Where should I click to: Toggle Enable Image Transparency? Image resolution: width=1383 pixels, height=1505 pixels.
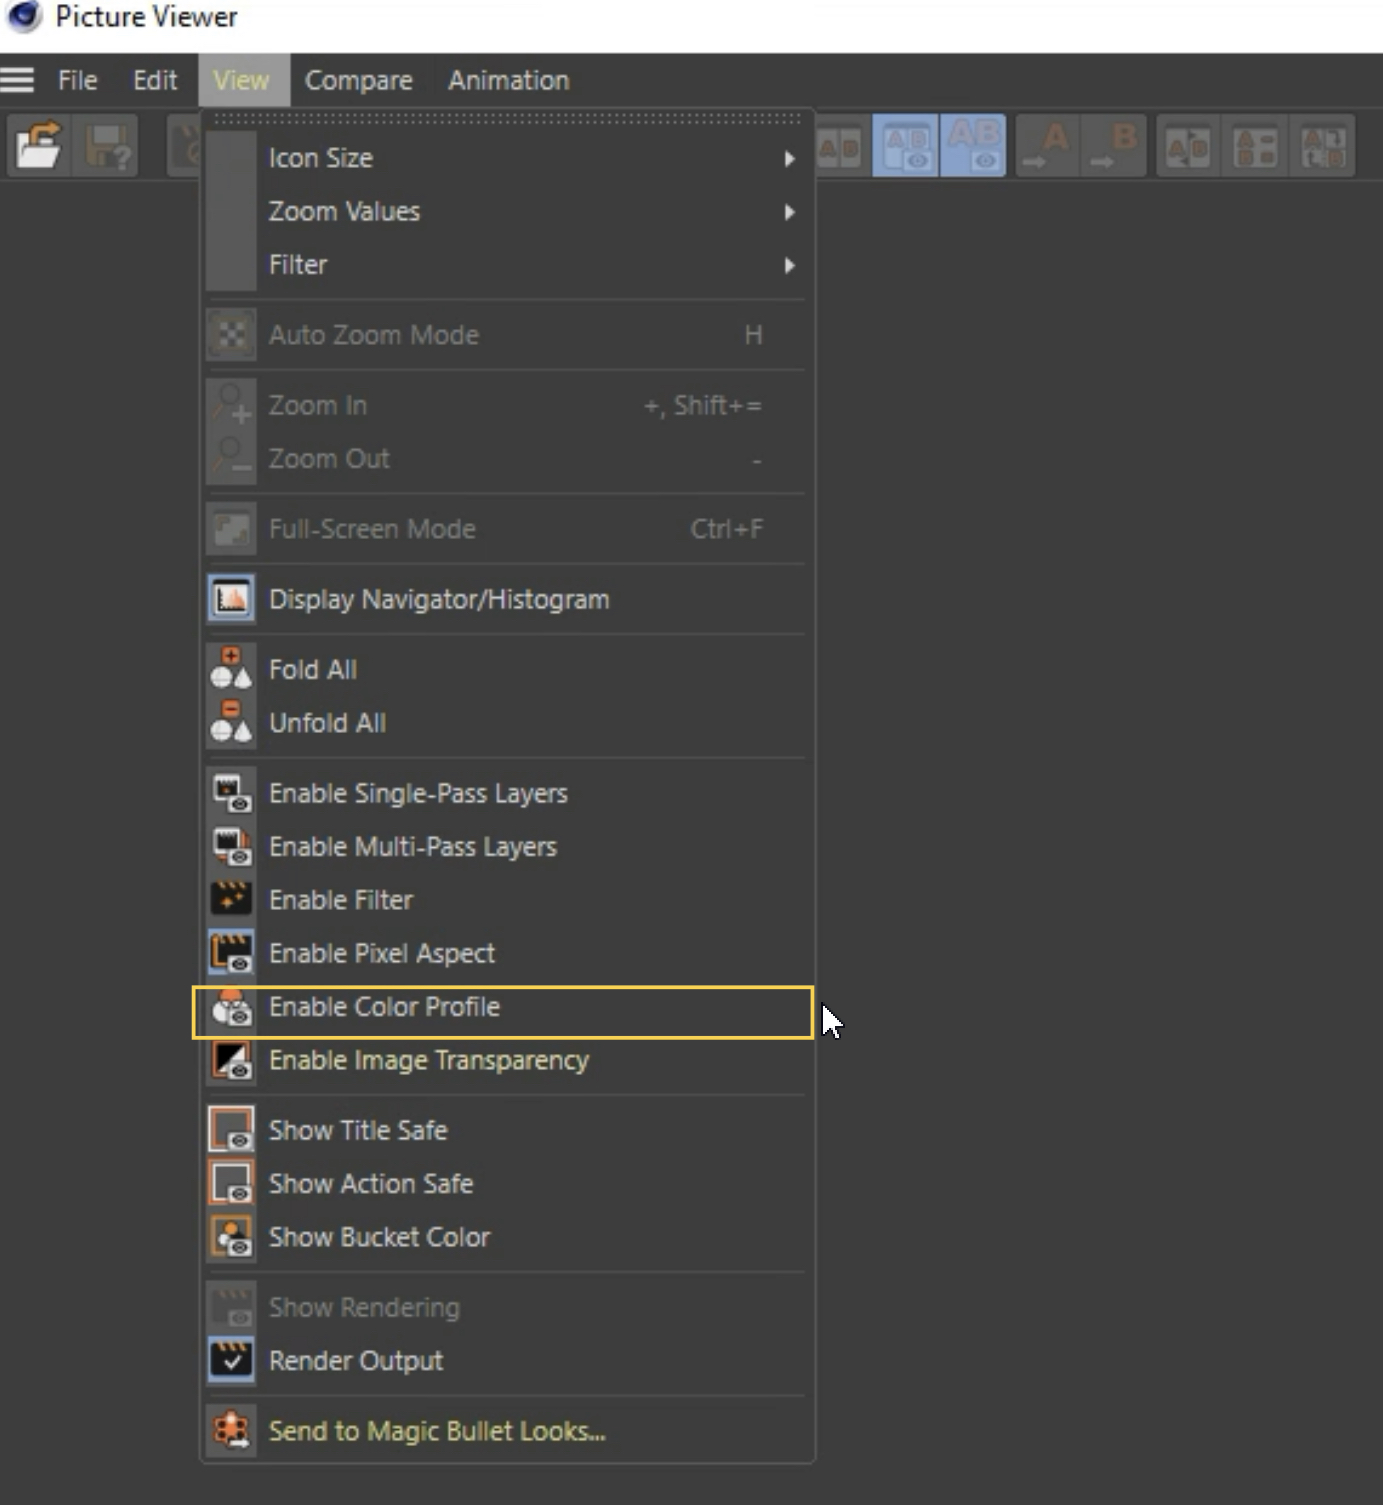tap(503, 1060)
